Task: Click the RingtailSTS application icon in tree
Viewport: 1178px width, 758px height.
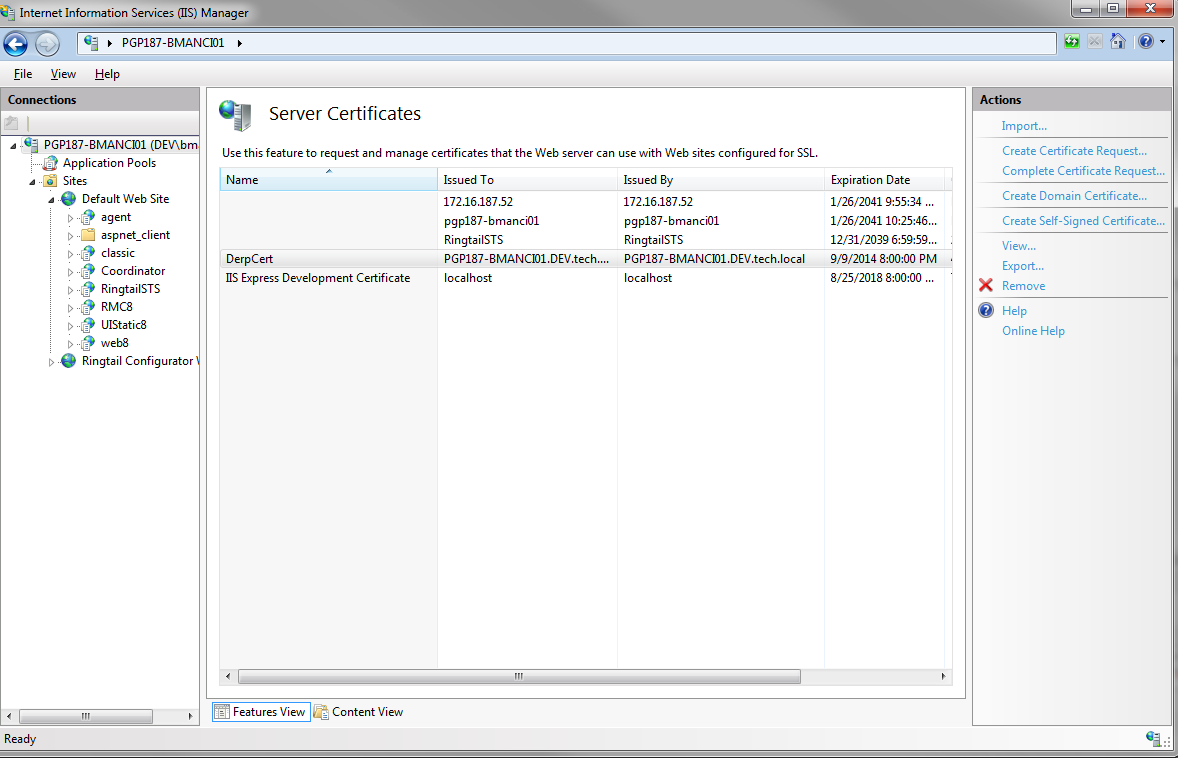Action: [88, 289]
